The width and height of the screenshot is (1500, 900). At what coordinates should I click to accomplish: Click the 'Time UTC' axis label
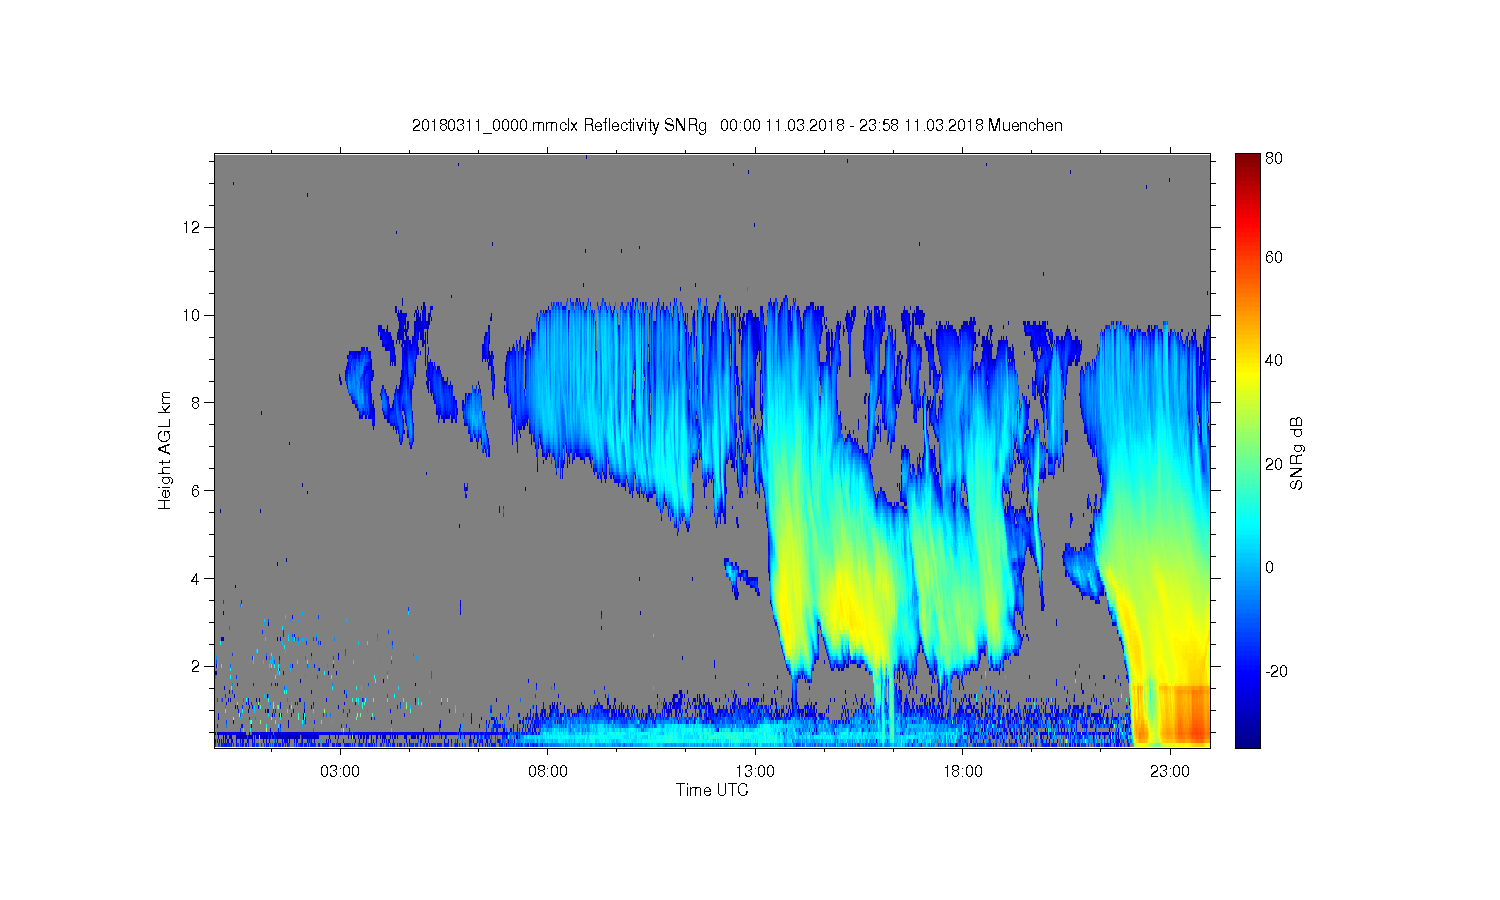(x=712, y=790)
